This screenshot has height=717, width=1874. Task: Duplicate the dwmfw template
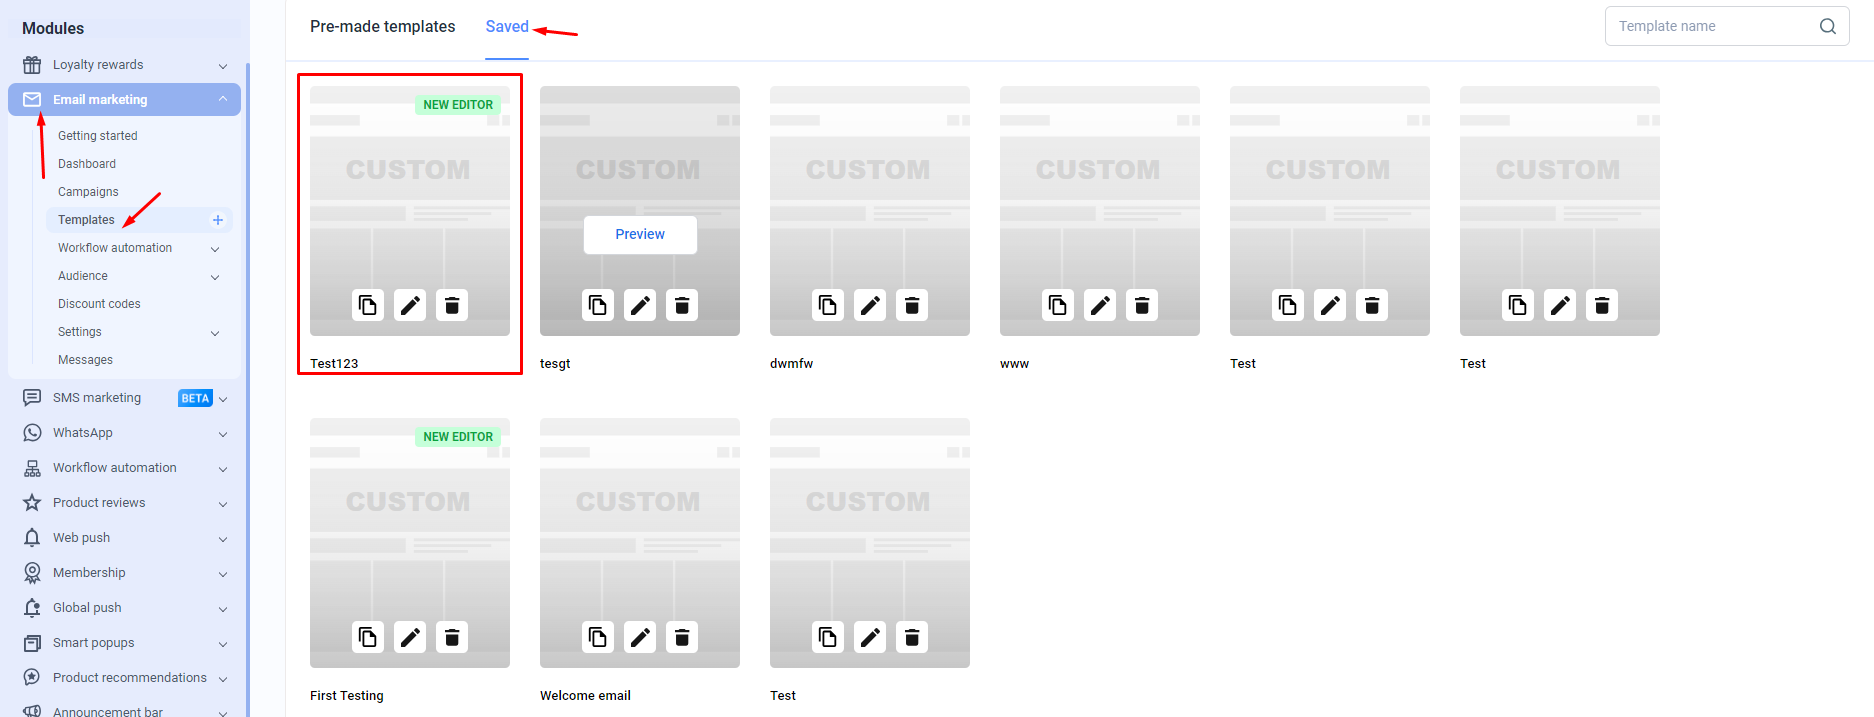pyautogui.click(x=828, y=305)
